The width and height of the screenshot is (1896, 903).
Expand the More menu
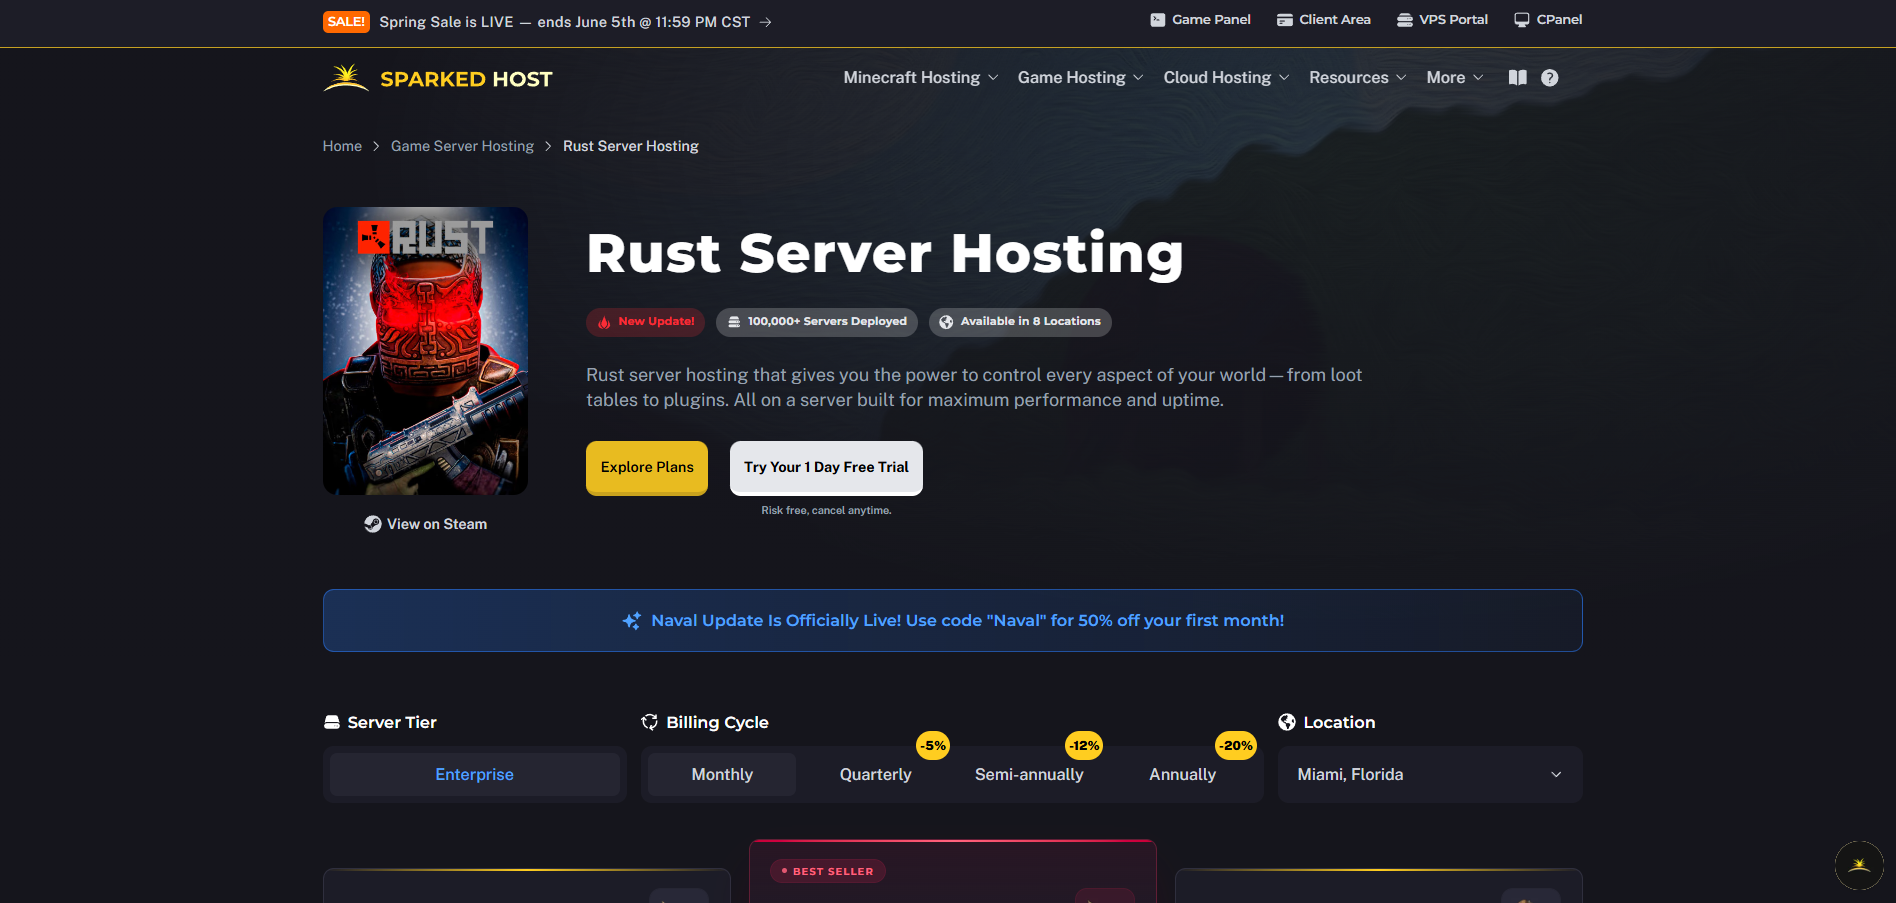click(1455, 78)
